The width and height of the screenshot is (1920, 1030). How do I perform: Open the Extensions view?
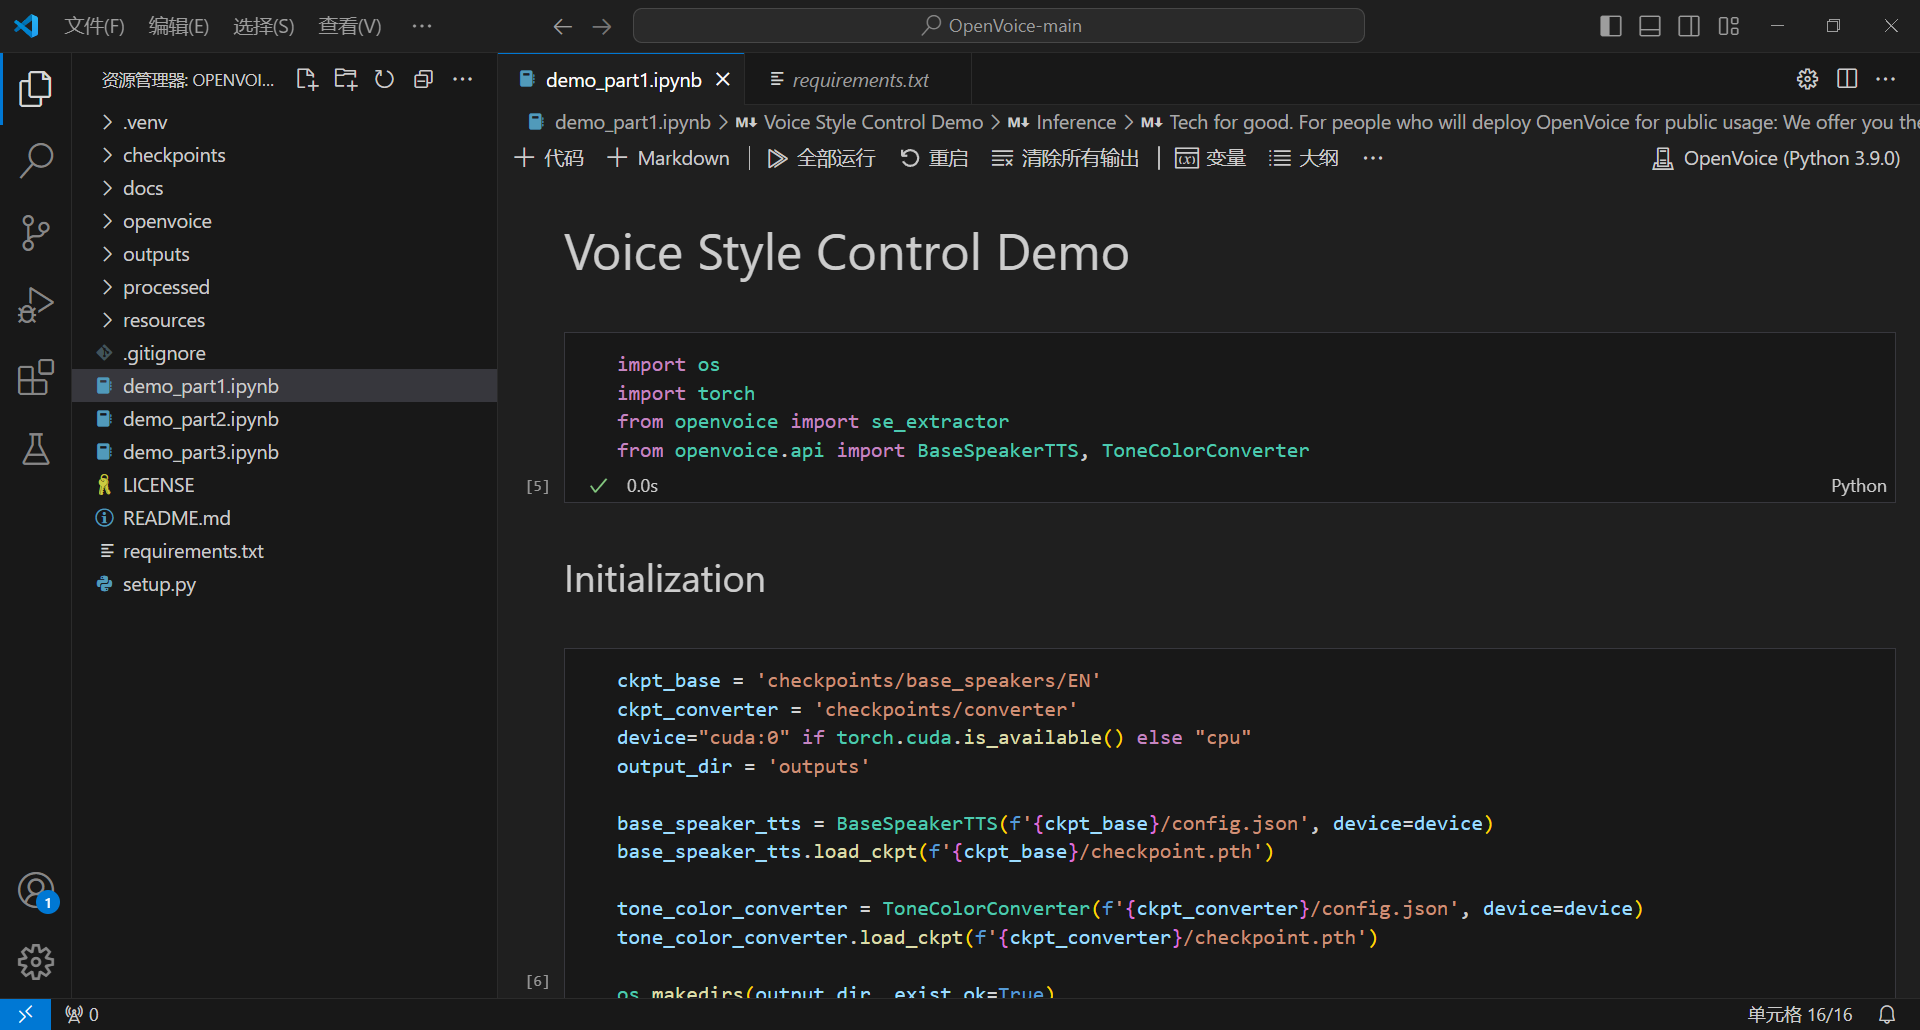coord(36,377)
